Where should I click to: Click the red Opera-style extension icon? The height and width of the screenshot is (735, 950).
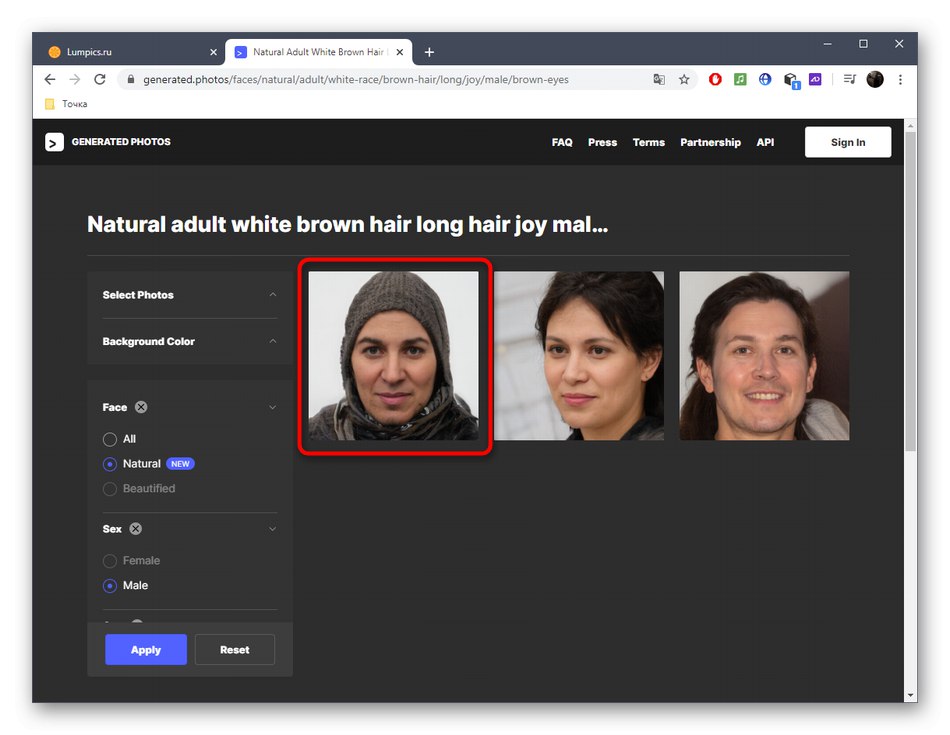(x=715, y=80)
